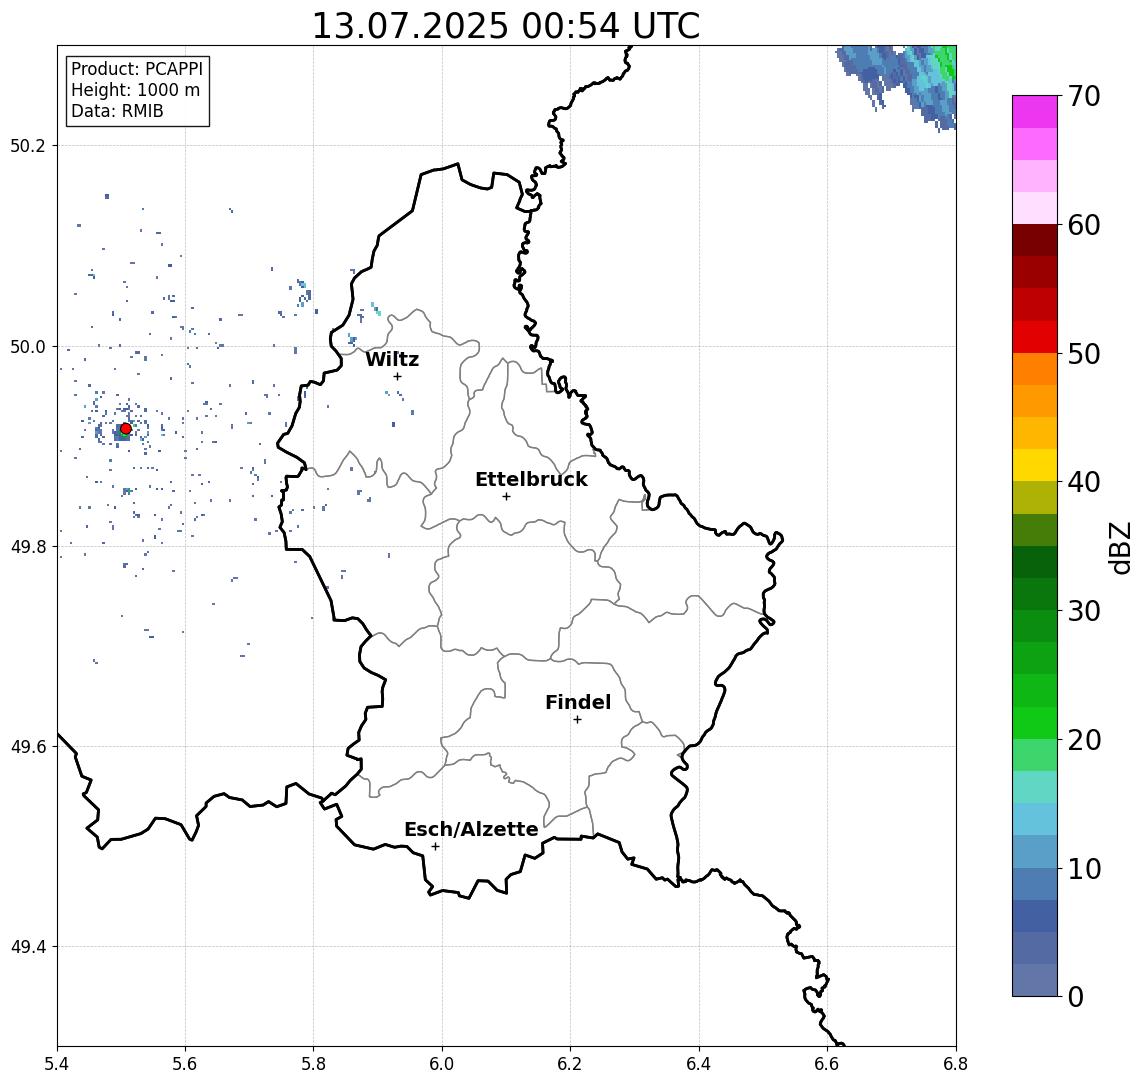Screen dimensions: 1145x1084
Task: Click the Wiltz station cross marker
Action: (397, 377)
